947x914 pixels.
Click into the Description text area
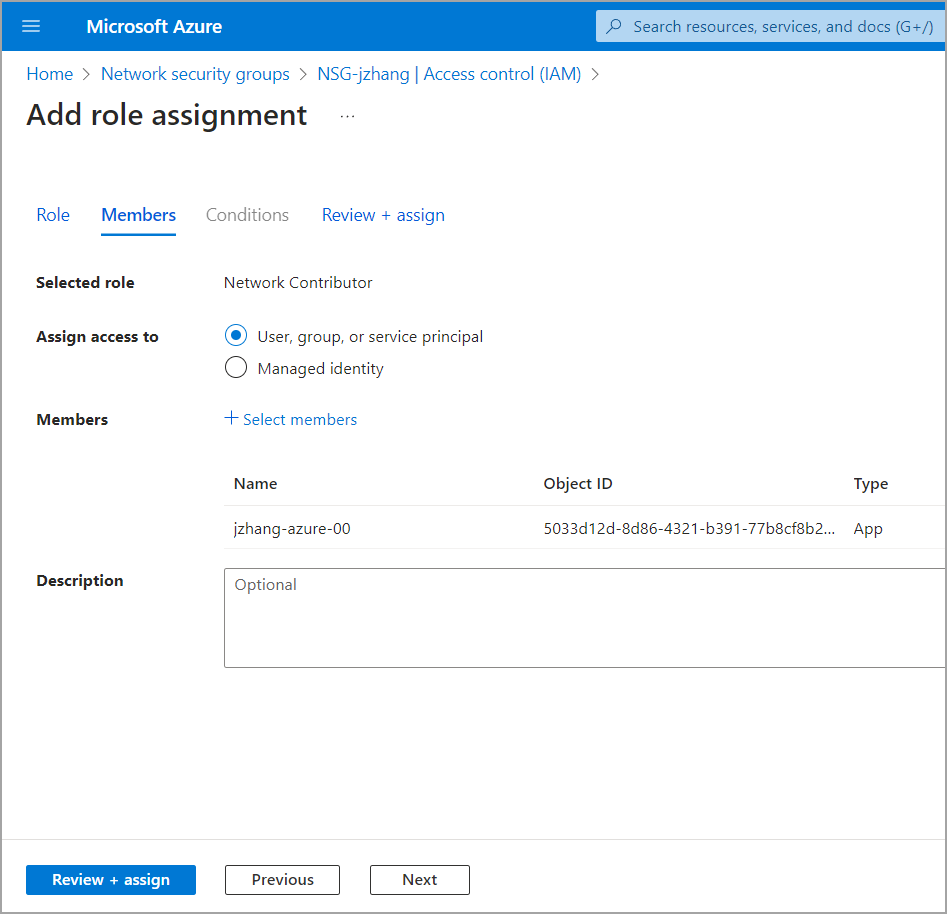pyautogui.click(x=585, y=618)
